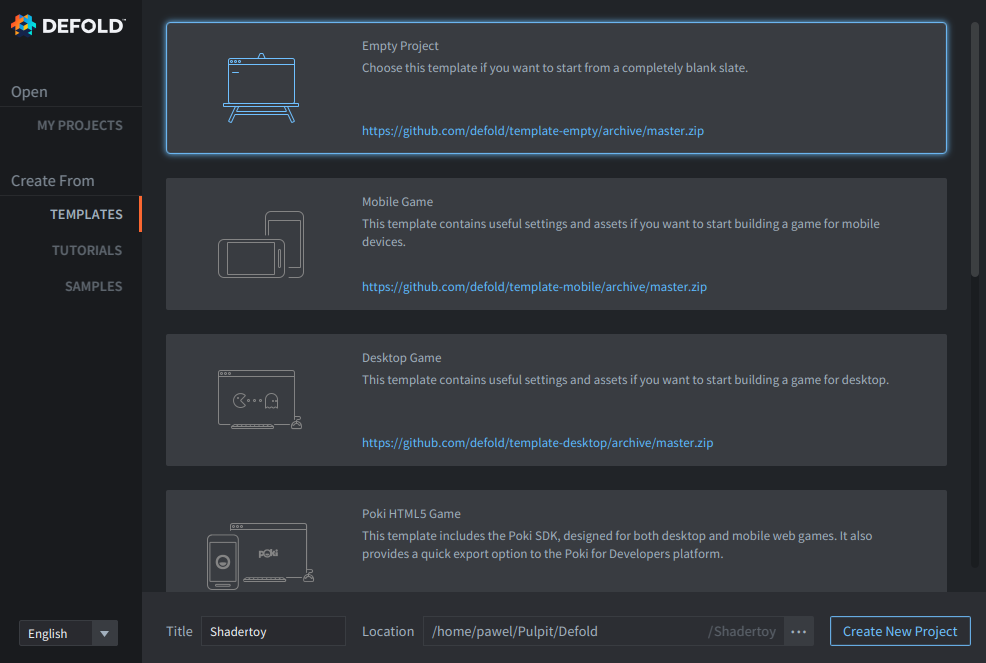Open the English language selector
The height and width of the screenshot is (663, 986).
69,633
